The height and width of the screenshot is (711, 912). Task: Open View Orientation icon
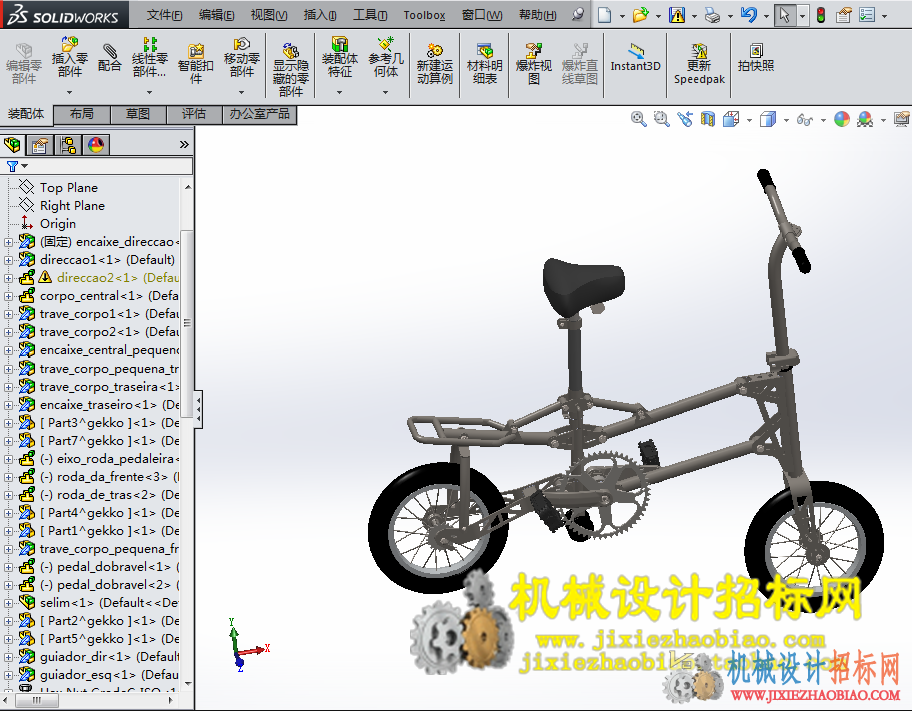click(x=731, y=119)
